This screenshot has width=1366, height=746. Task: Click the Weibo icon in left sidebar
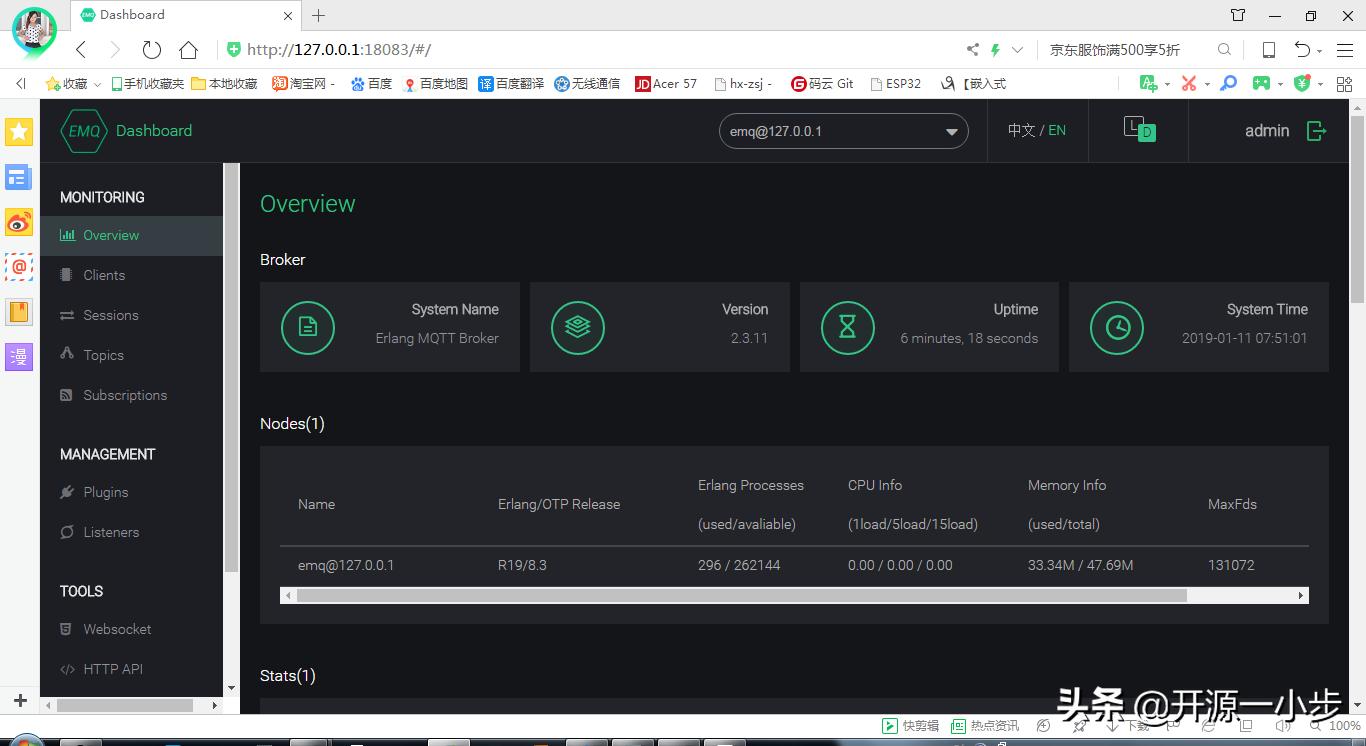(x=19, y=222)
